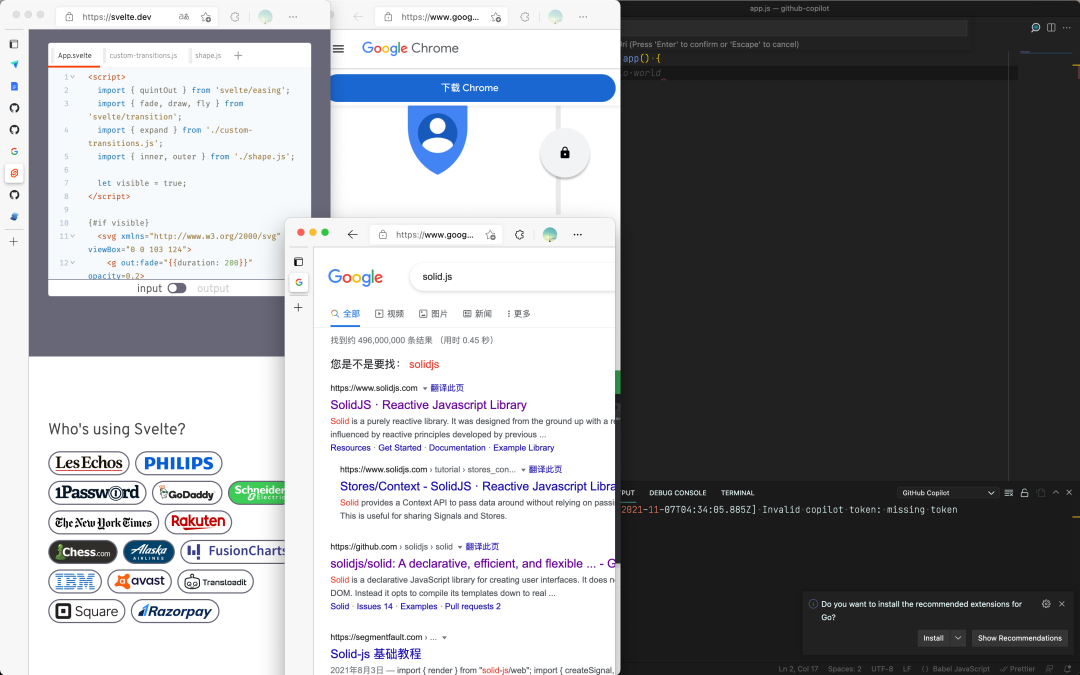Viewport: 1080px width, 675px height.
Task: Open three-dot menu in Google search window toolbar
Action: coord(578,235)
